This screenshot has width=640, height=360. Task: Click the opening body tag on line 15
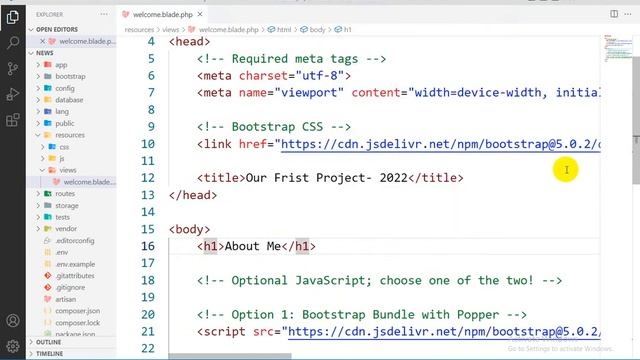189,229
